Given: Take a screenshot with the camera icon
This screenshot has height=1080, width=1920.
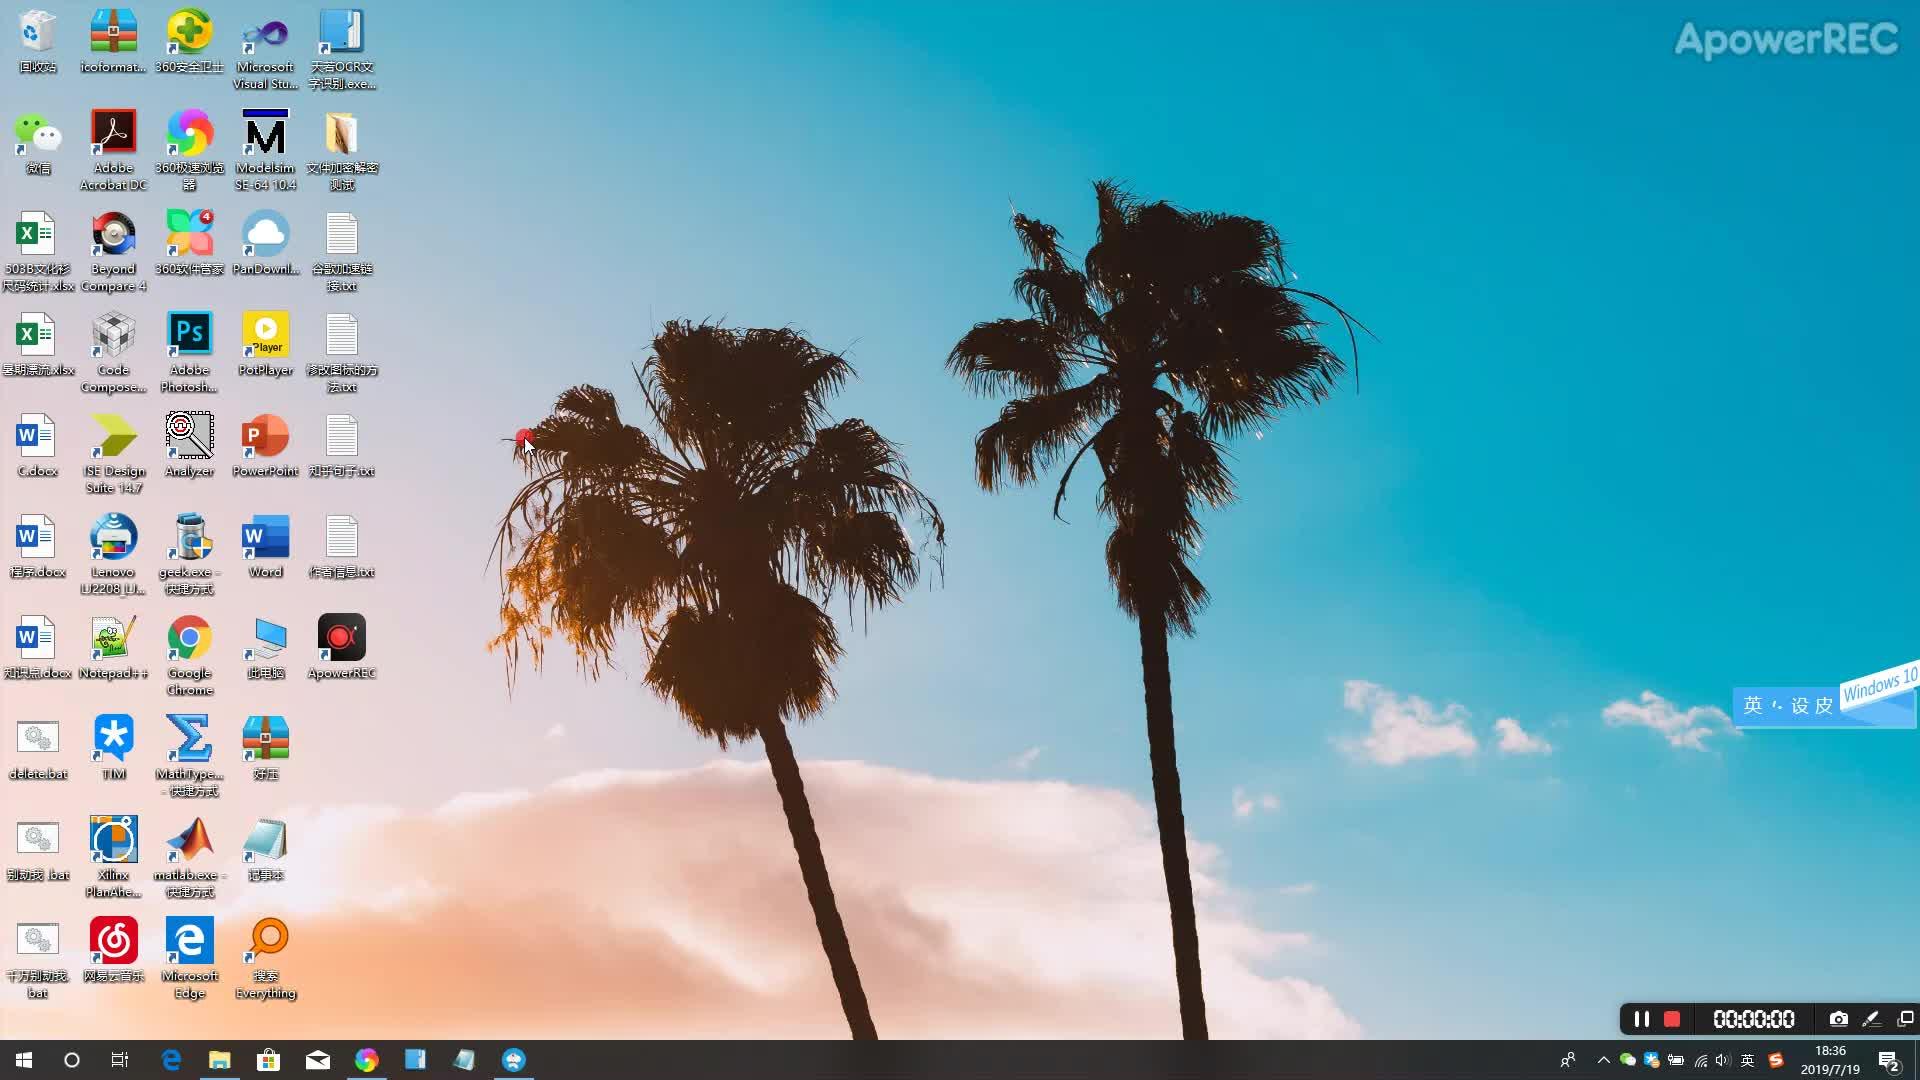Looking at the screenshot, I should click(1838, 1019).
